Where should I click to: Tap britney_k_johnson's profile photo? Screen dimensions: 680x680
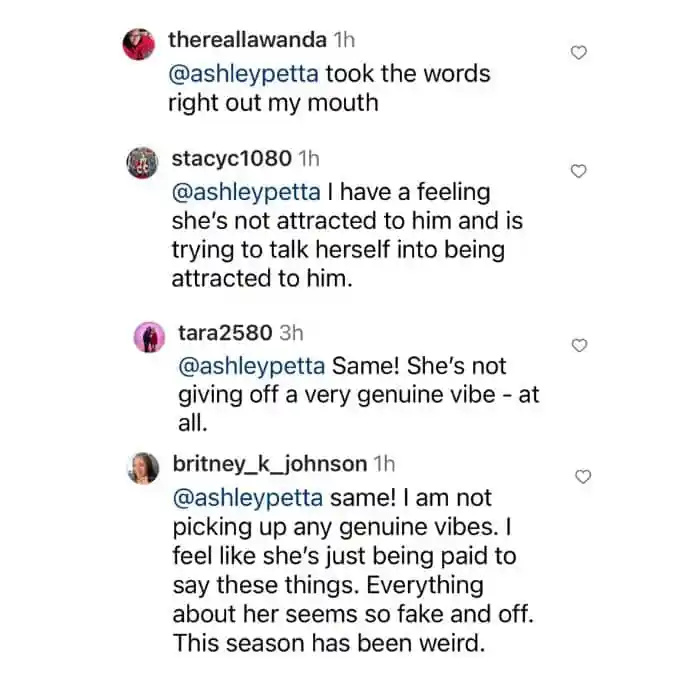click(143, 468)
